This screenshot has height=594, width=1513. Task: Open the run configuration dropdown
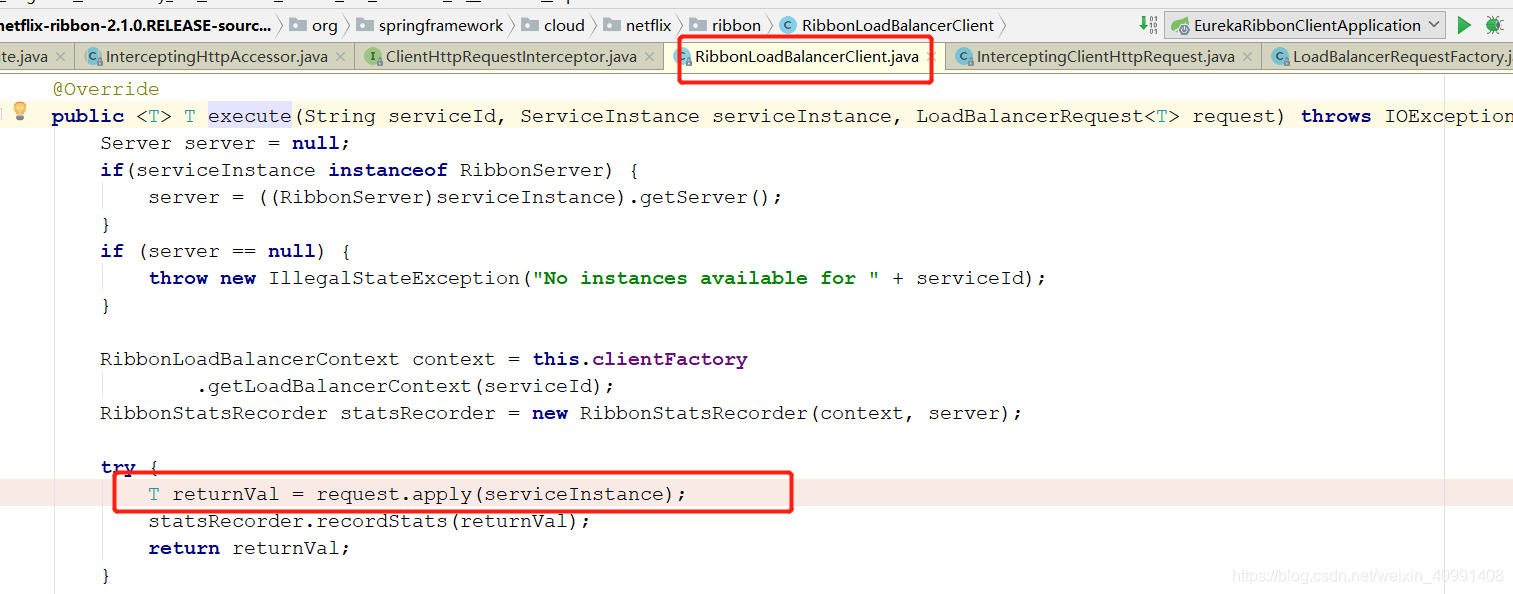(1306, 25)
